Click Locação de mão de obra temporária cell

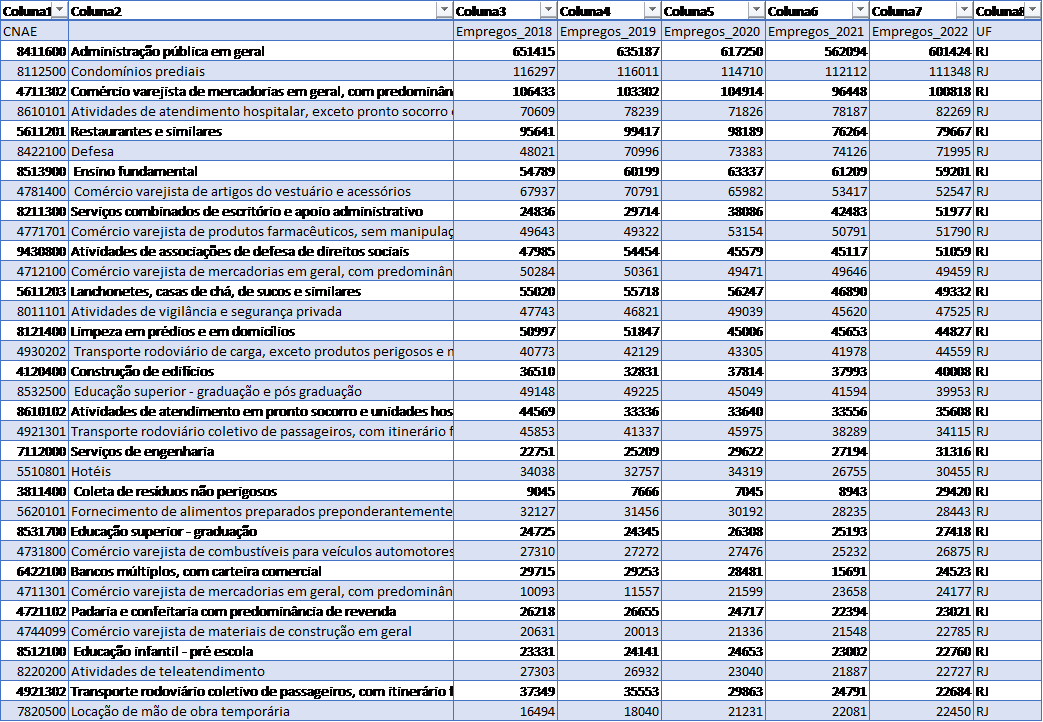[260, 712]
